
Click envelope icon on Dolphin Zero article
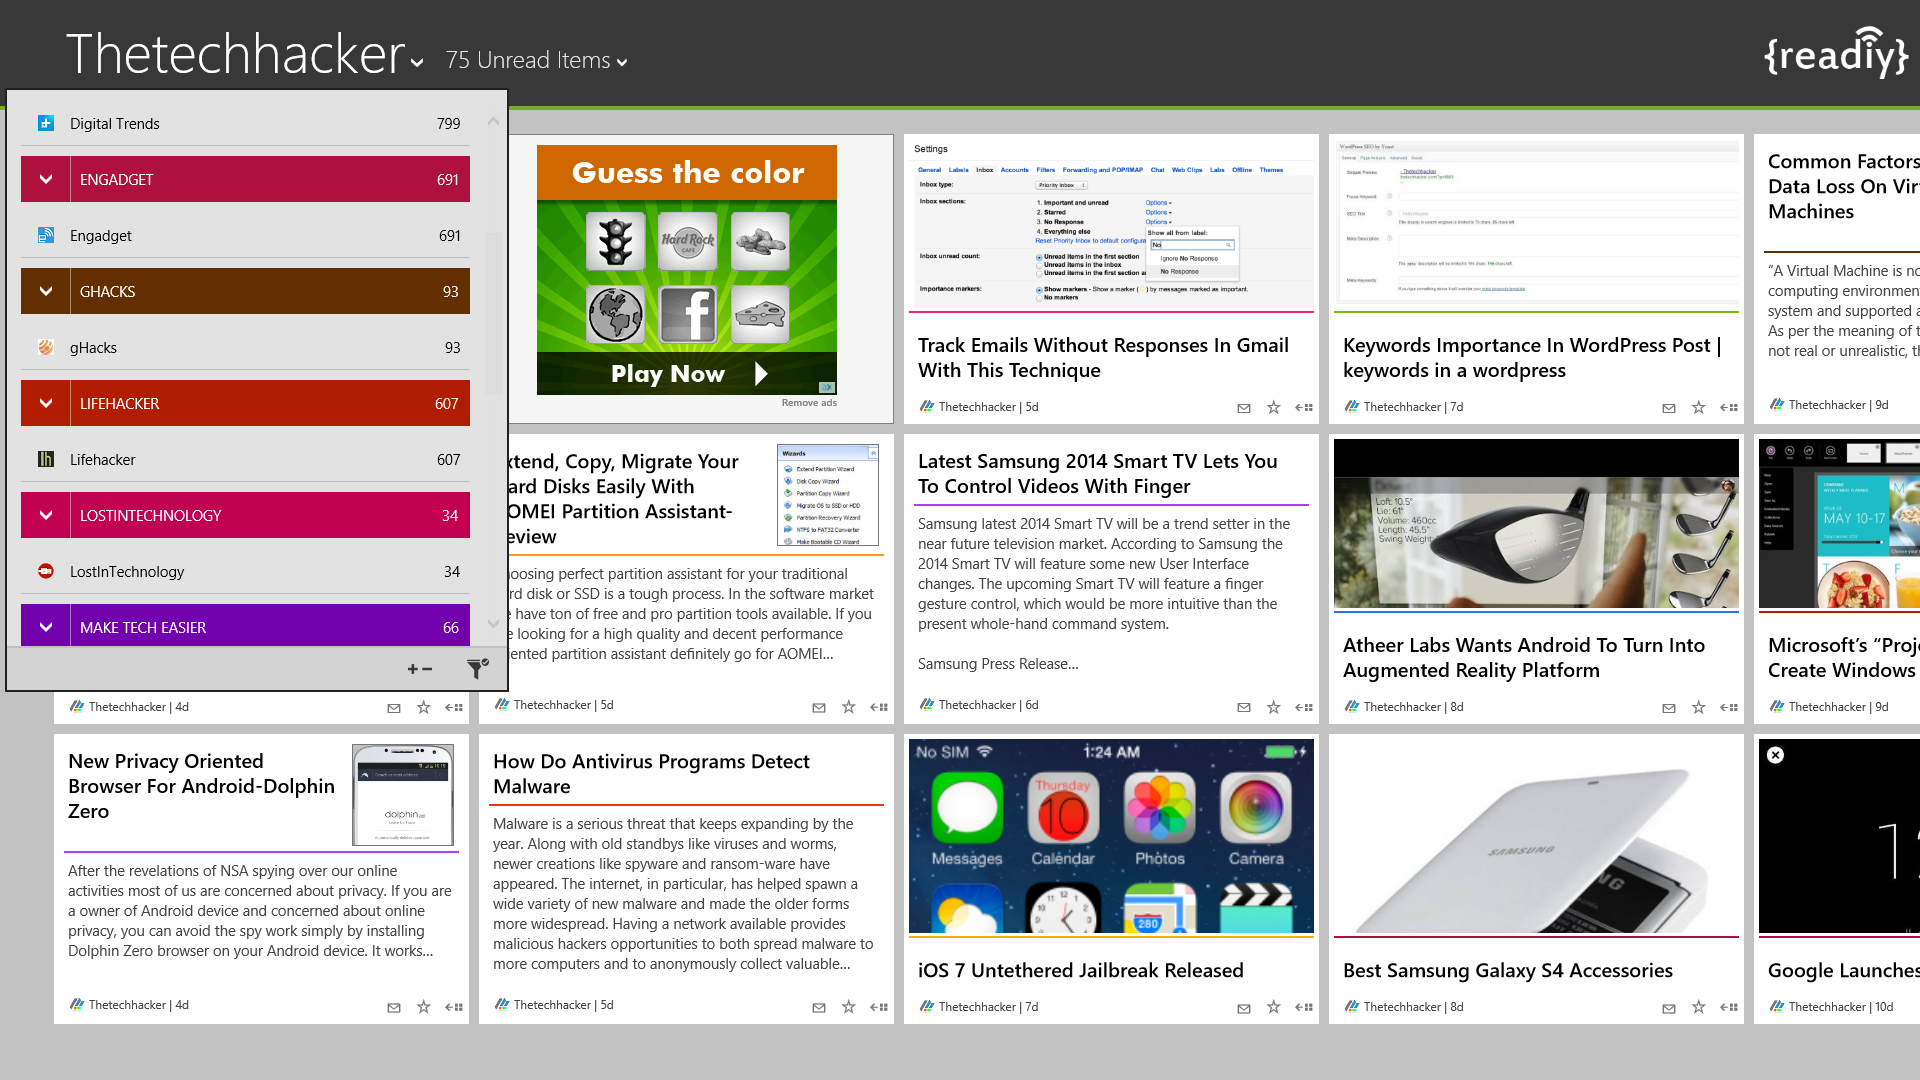[394, 1008]
